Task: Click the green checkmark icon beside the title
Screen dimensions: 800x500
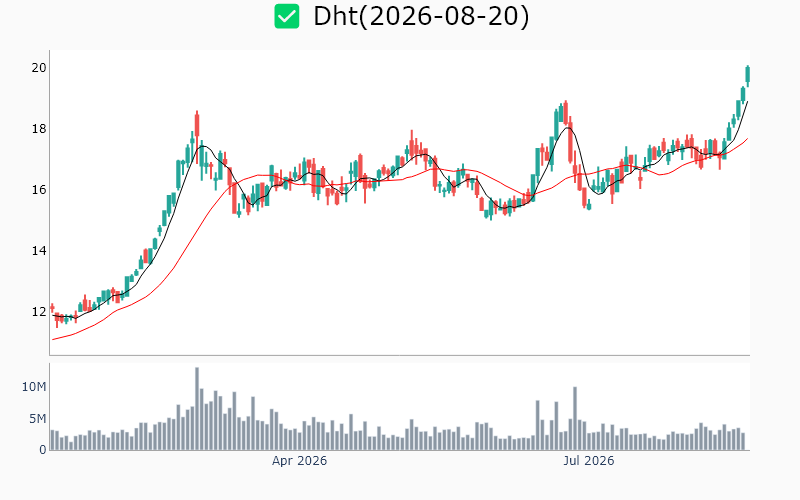Action: click(287, 16)
